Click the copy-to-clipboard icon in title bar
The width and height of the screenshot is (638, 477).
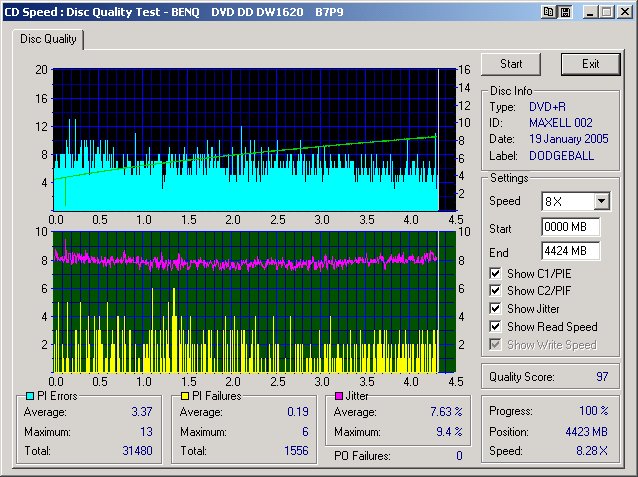[548, 12]
